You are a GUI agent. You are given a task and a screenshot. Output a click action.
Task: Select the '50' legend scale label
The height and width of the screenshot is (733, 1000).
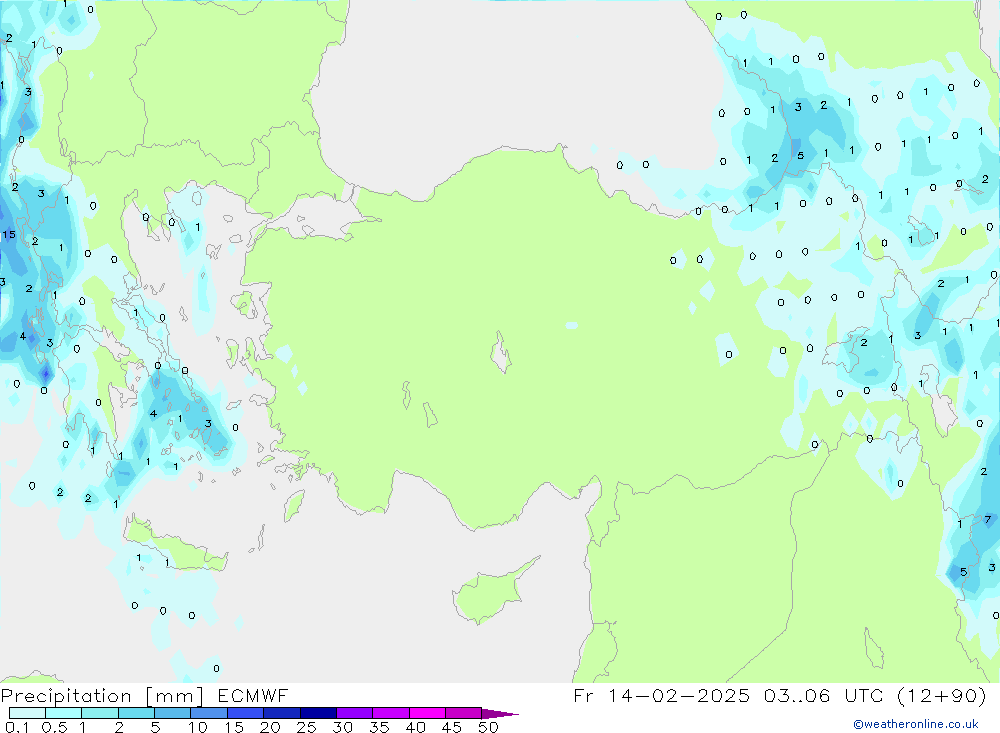click(489, 727)
